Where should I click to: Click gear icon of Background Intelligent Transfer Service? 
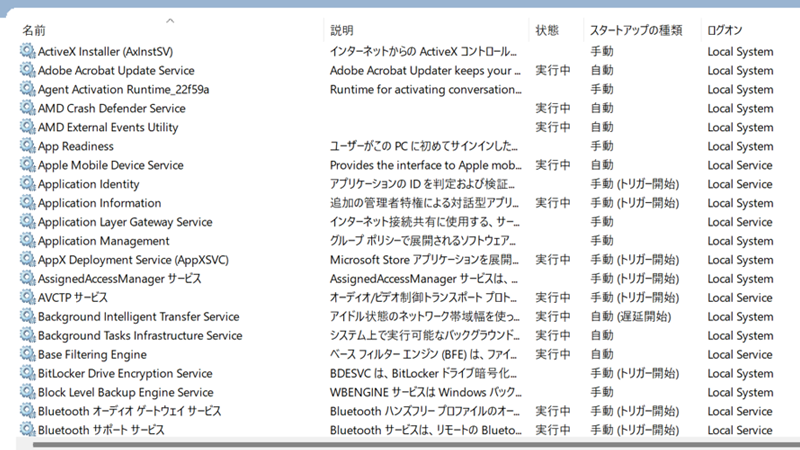point(27,316)
